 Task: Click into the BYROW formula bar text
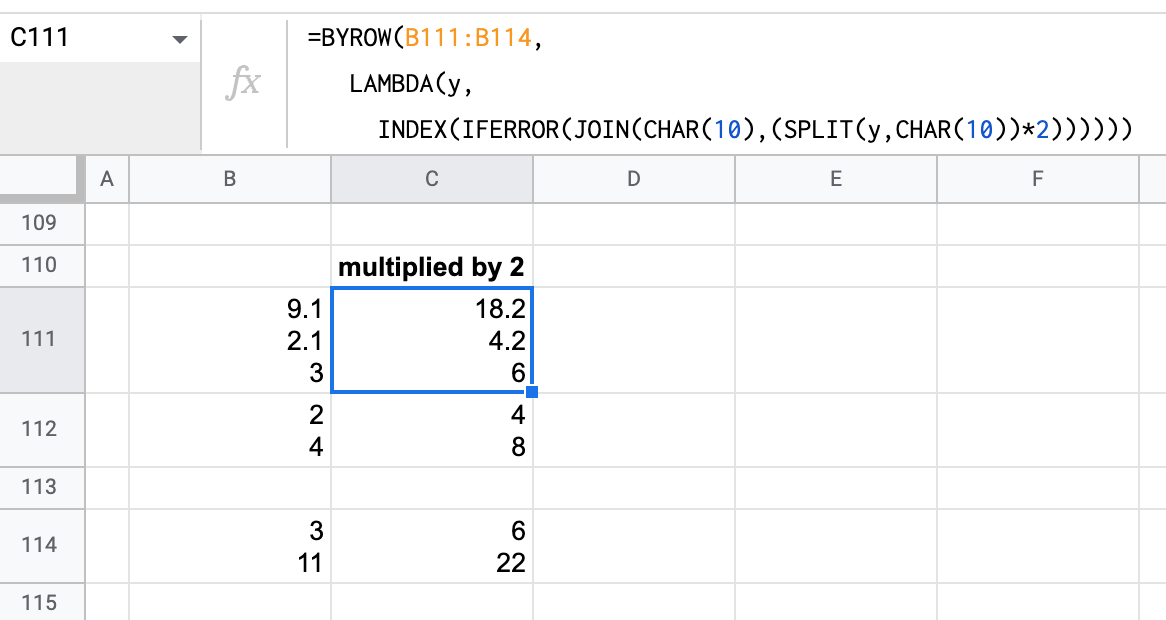point(718,83)
